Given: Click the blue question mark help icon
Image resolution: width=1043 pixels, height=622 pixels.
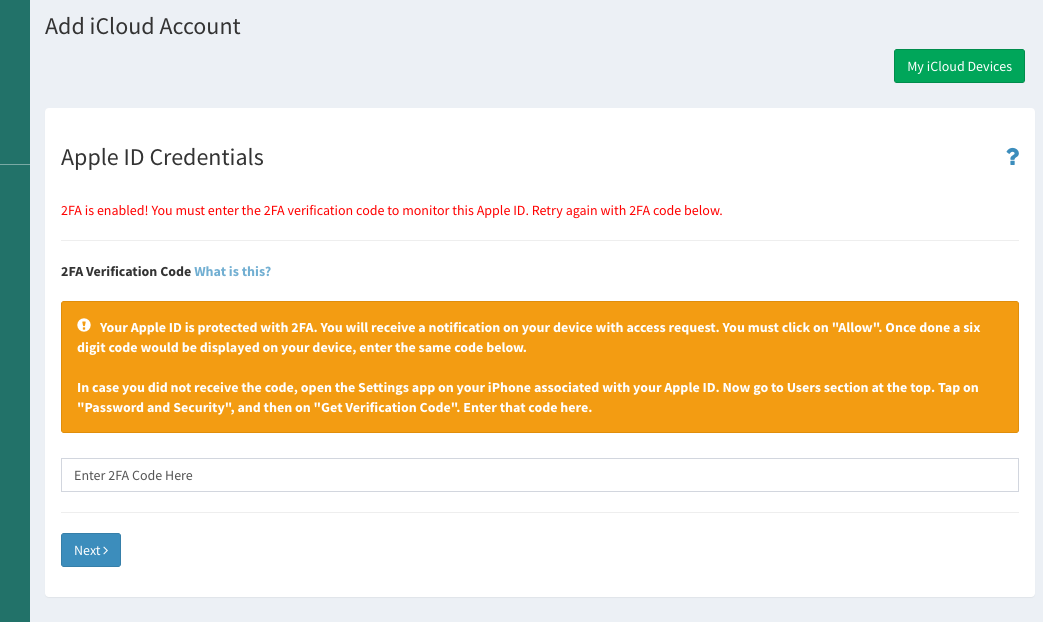Looking at the screenshot, I should point(1011,157).
